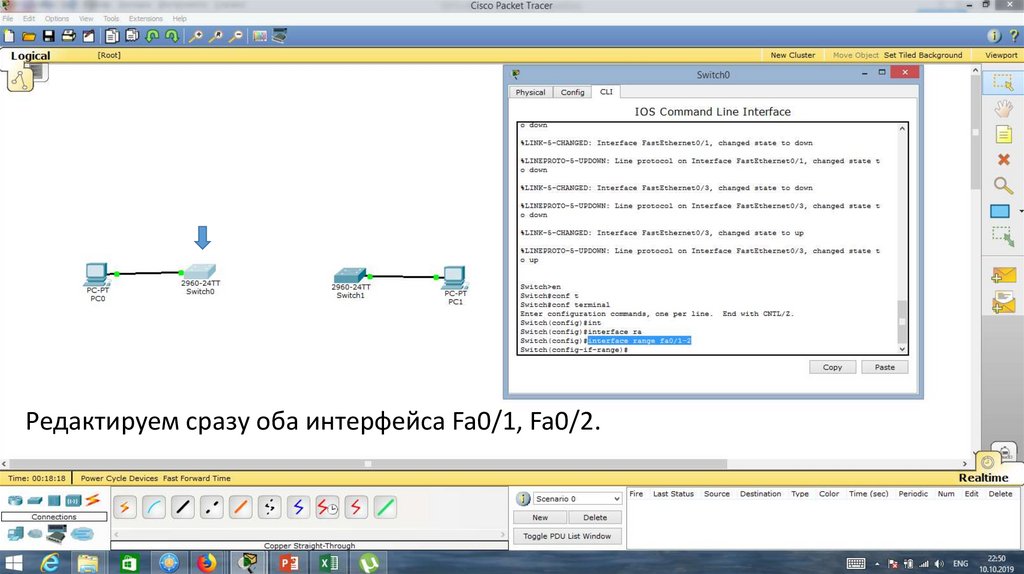
Task: Click the CLI terminal vertical scrollbar
Action: pyautogui.click(x=903, y=238)
